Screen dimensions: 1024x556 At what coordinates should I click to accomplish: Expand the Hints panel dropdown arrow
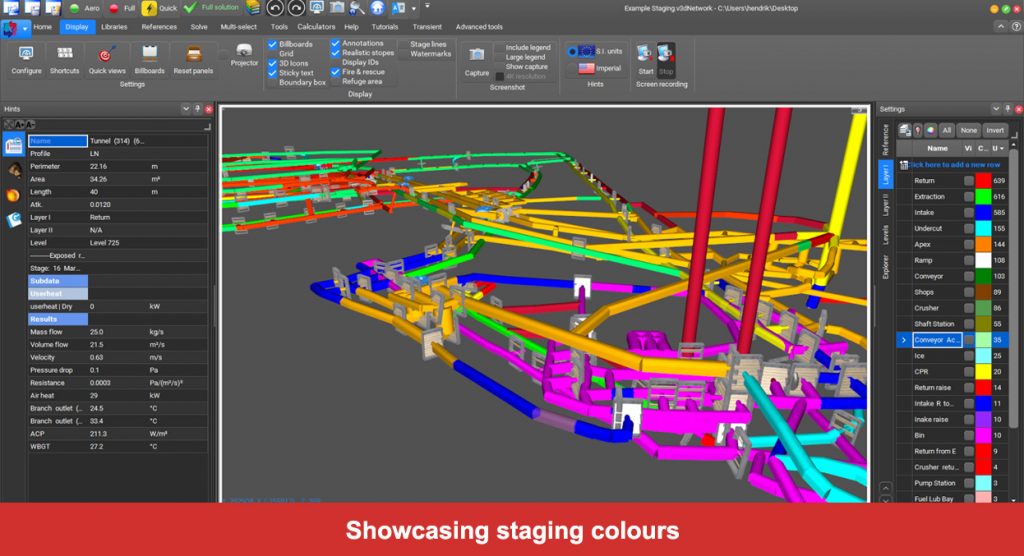pos(184,108)
